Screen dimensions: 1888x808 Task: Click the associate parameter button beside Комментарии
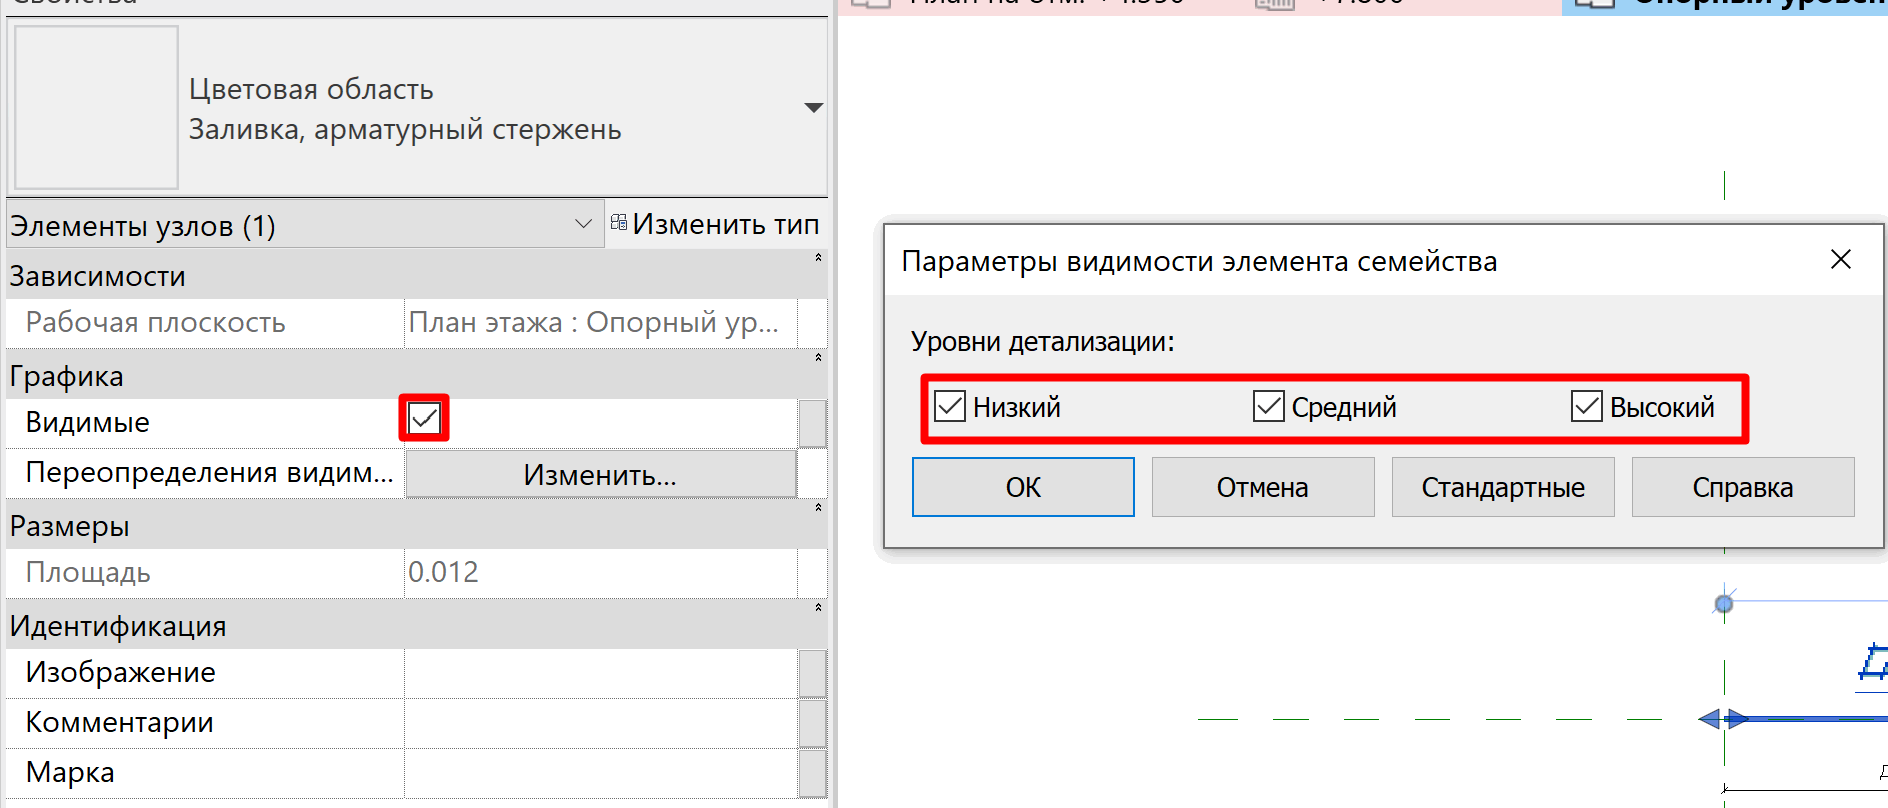(812, 723)
